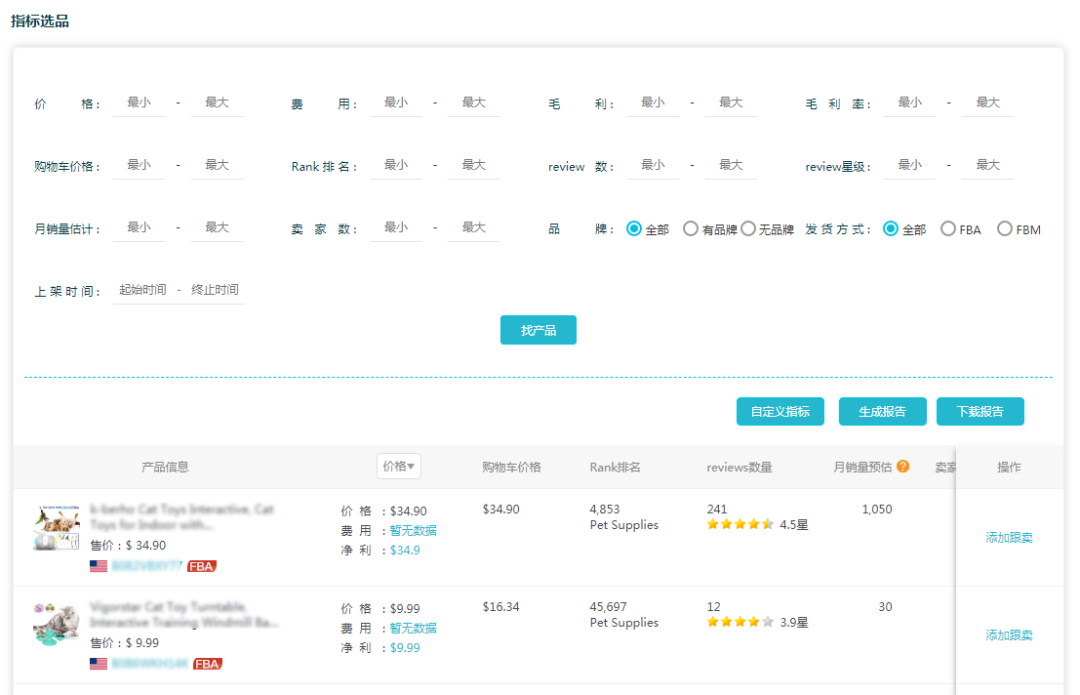
Task: Focus the 卖家数 maximum input
Action: click(x=474, y=228)
